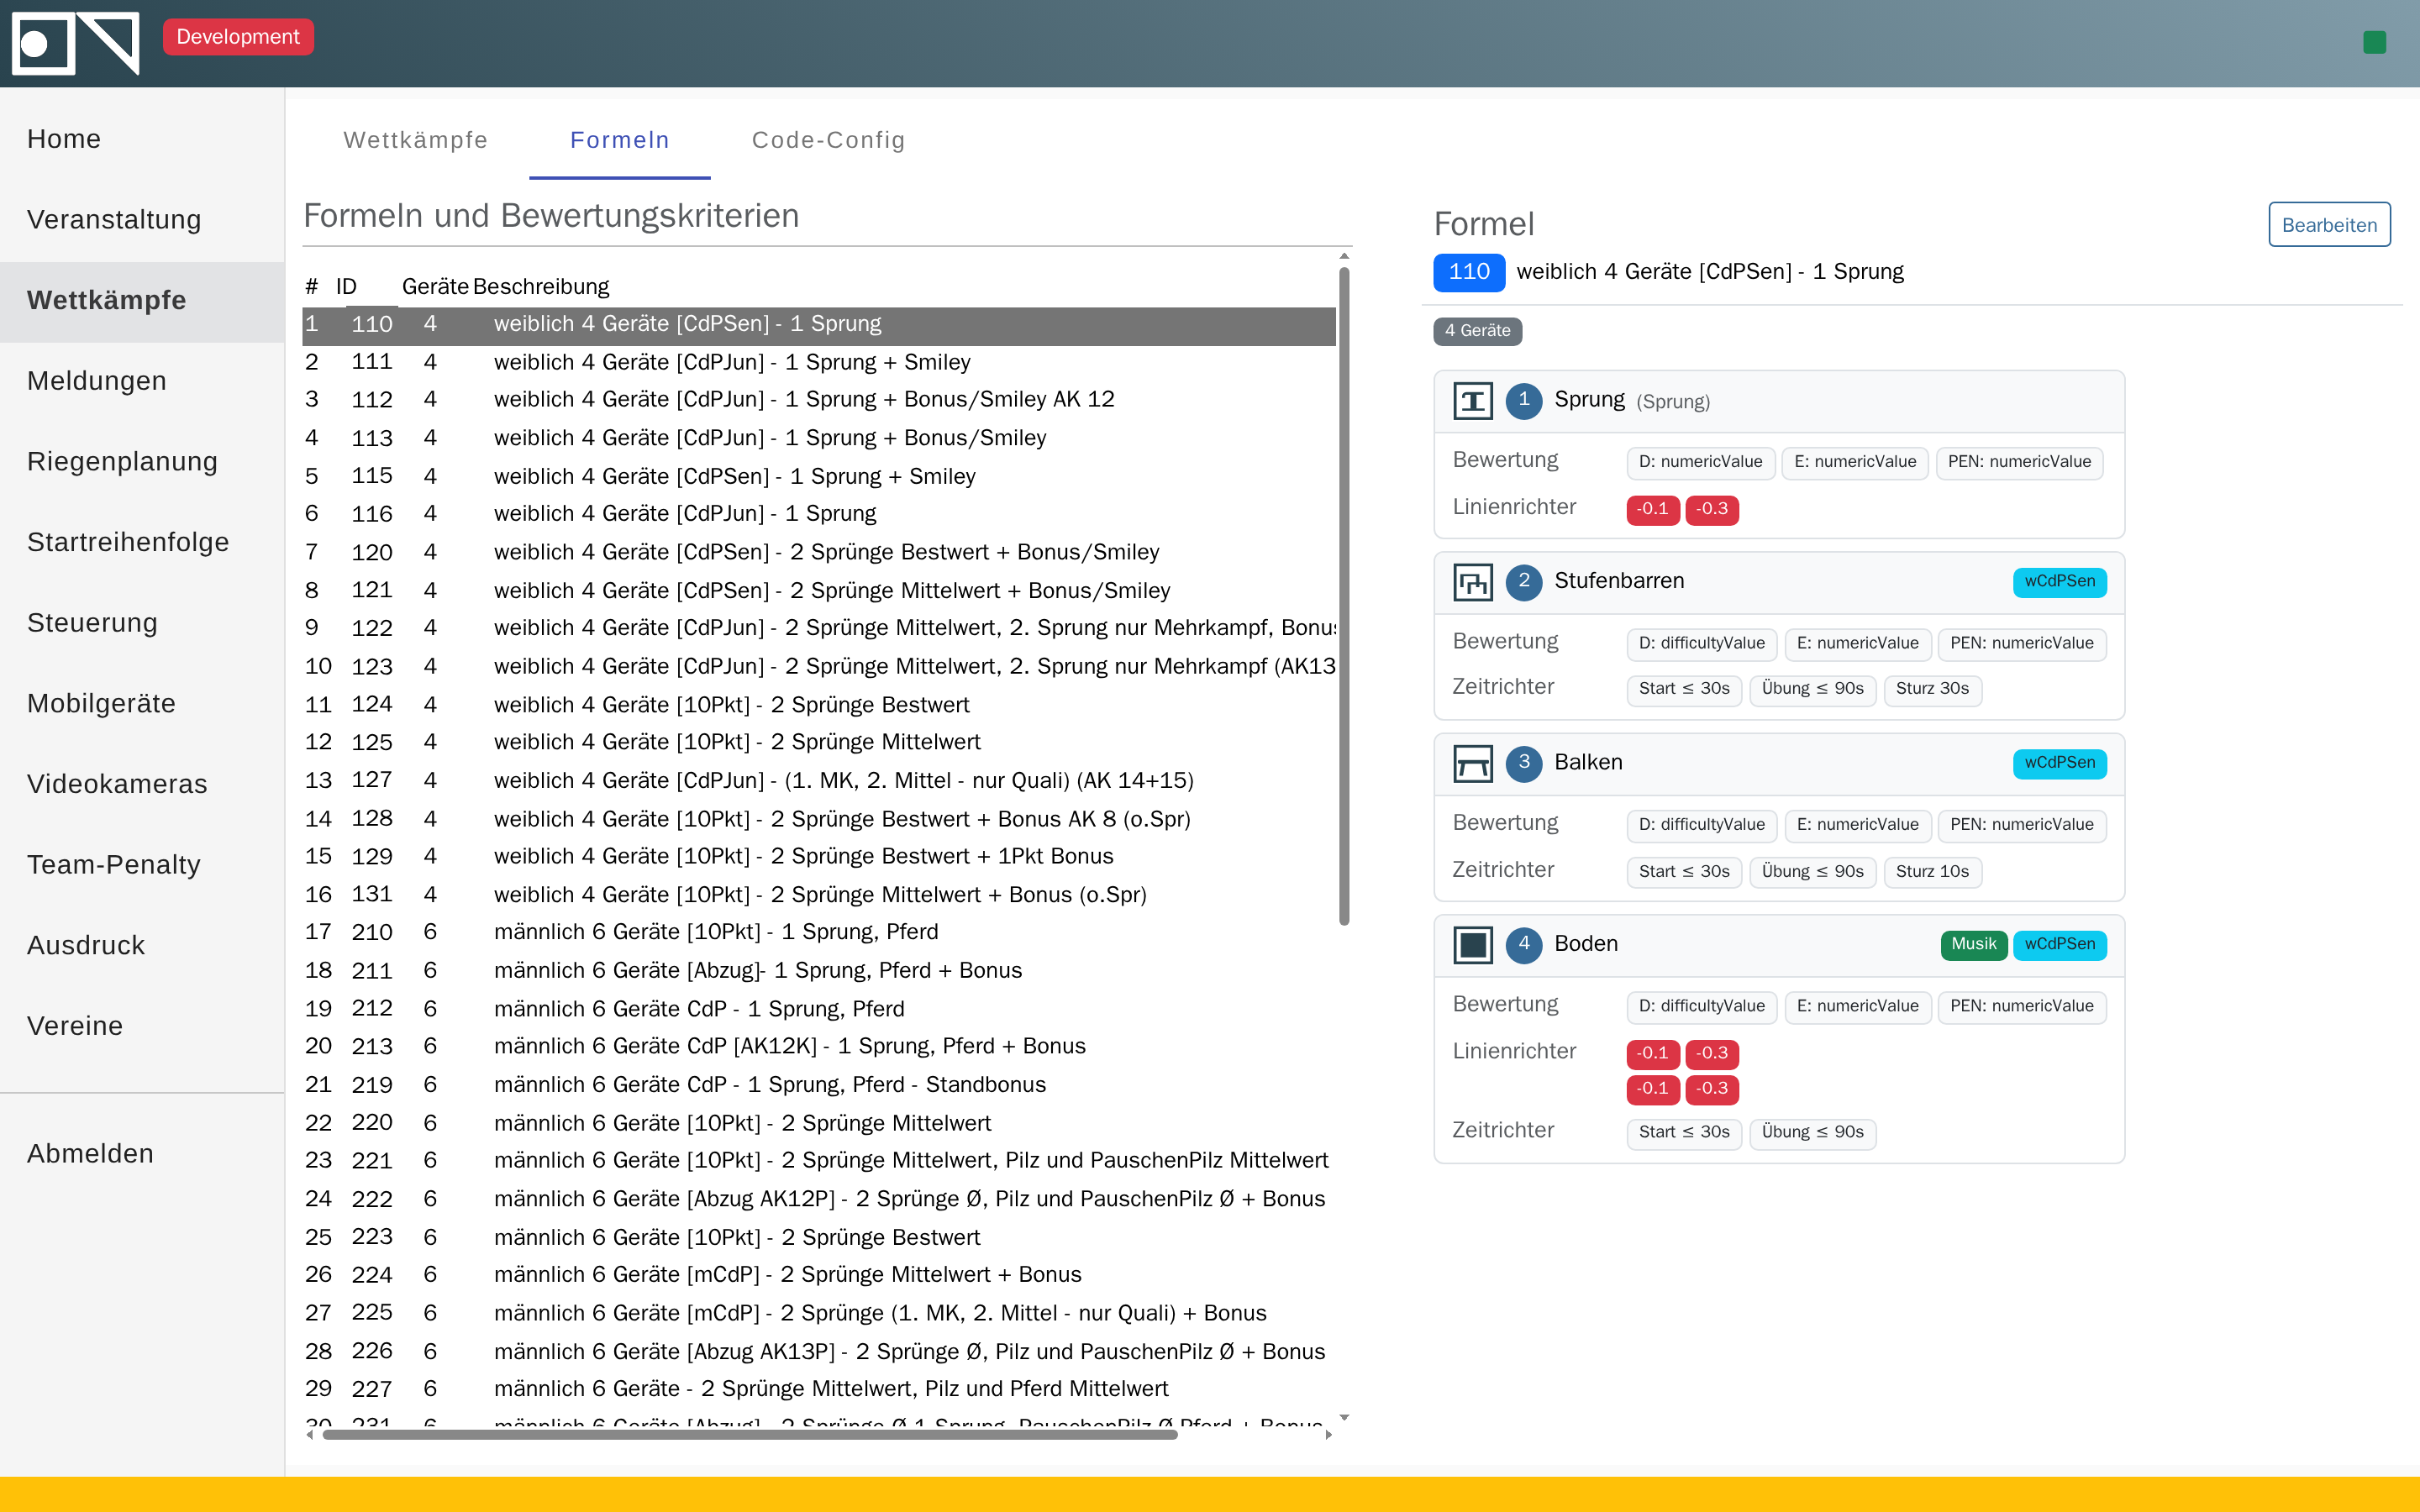The height and width of the screenshot is (1512, 2420).
Task: Click scroll-up arrow of formula list
Action: tap(1344, 257)
